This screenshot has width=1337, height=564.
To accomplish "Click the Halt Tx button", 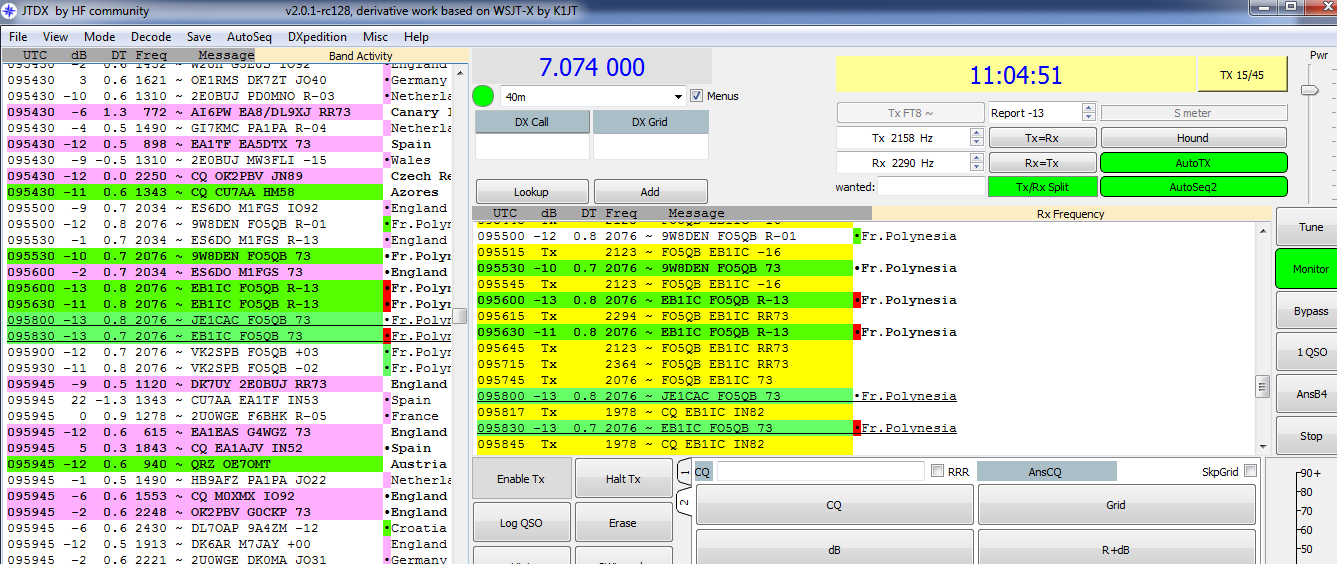I will 622,479.
